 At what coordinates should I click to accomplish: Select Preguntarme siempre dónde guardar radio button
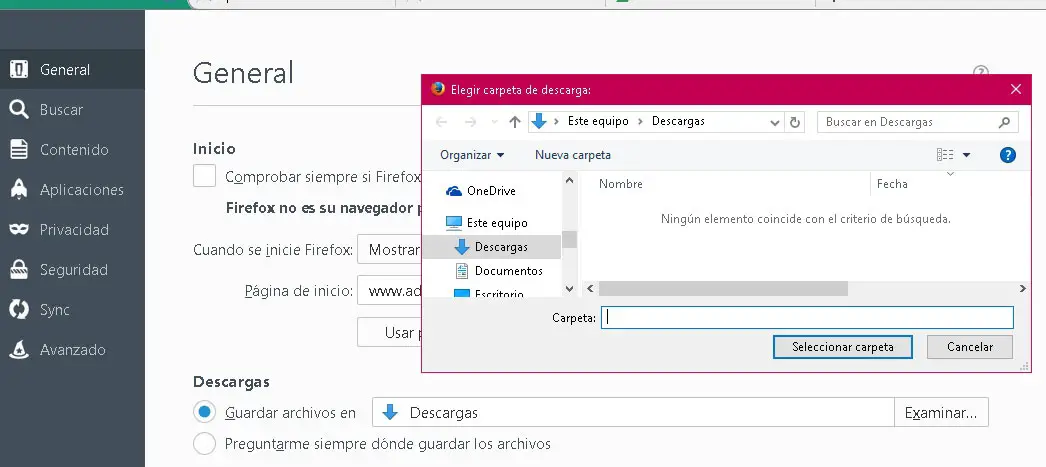[204, 444]
